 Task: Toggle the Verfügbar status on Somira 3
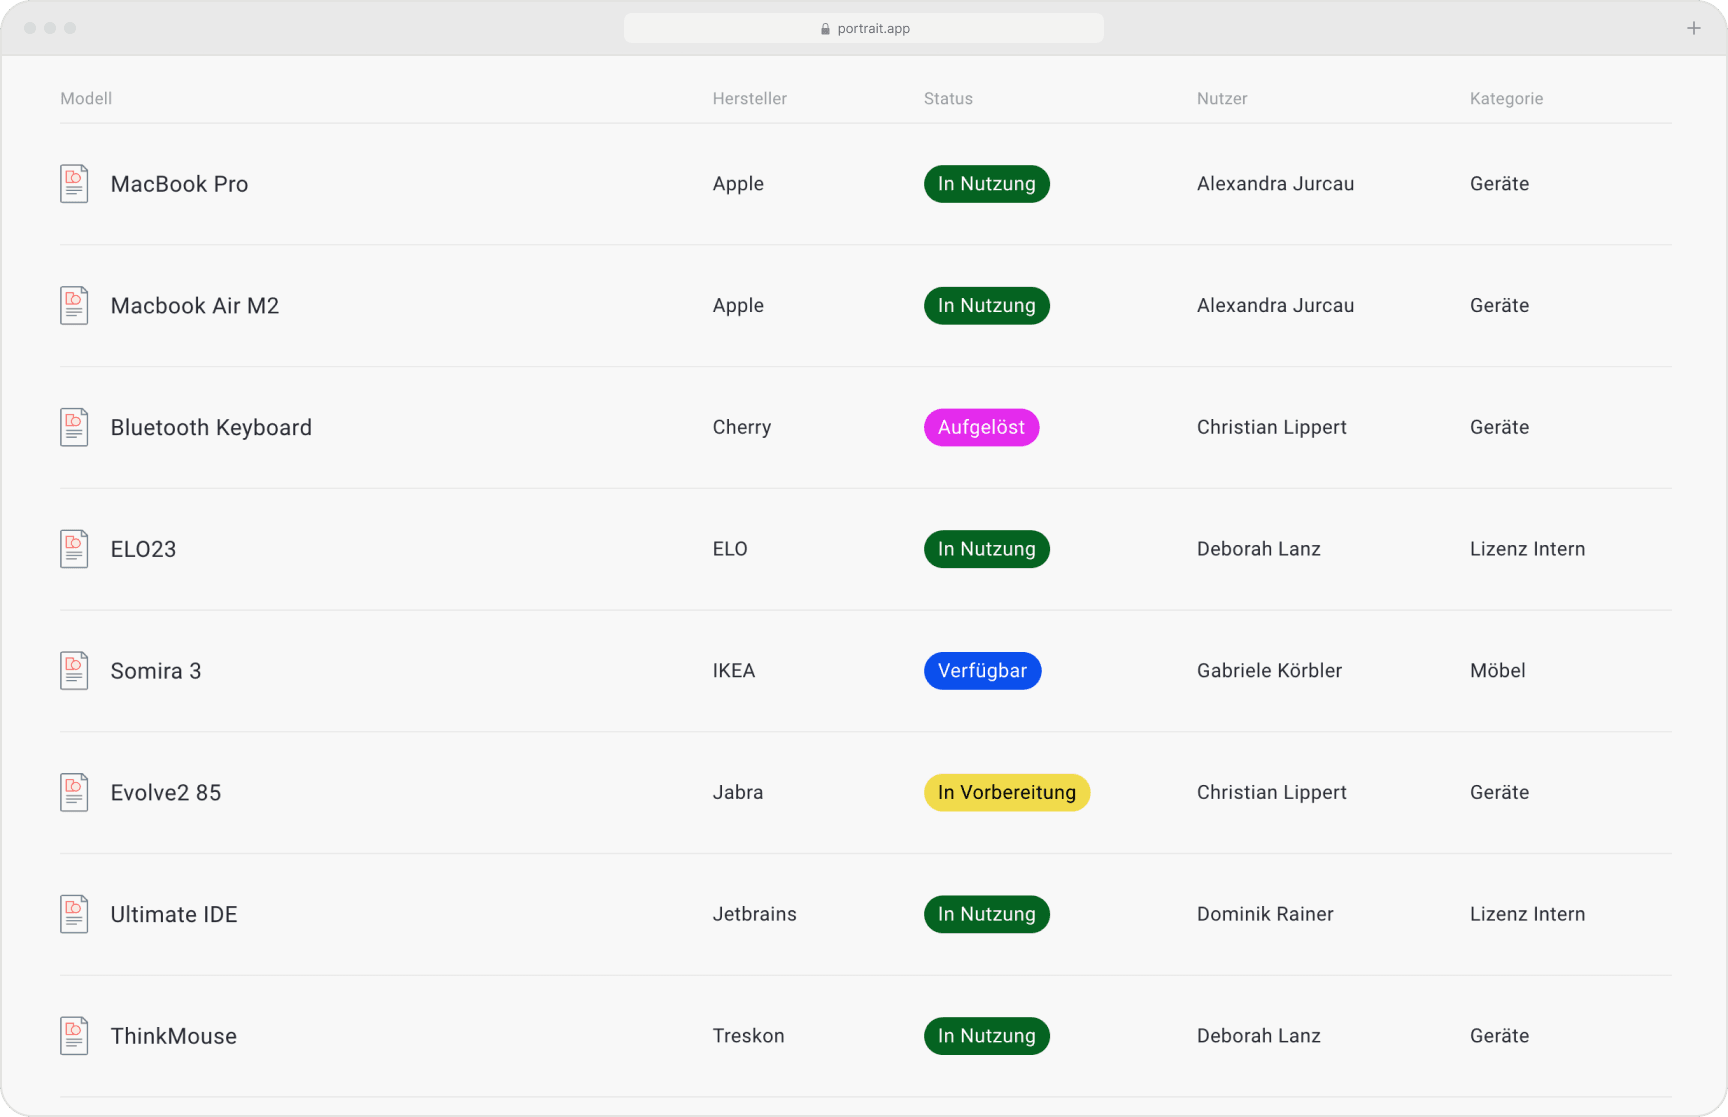click(982, 671)
